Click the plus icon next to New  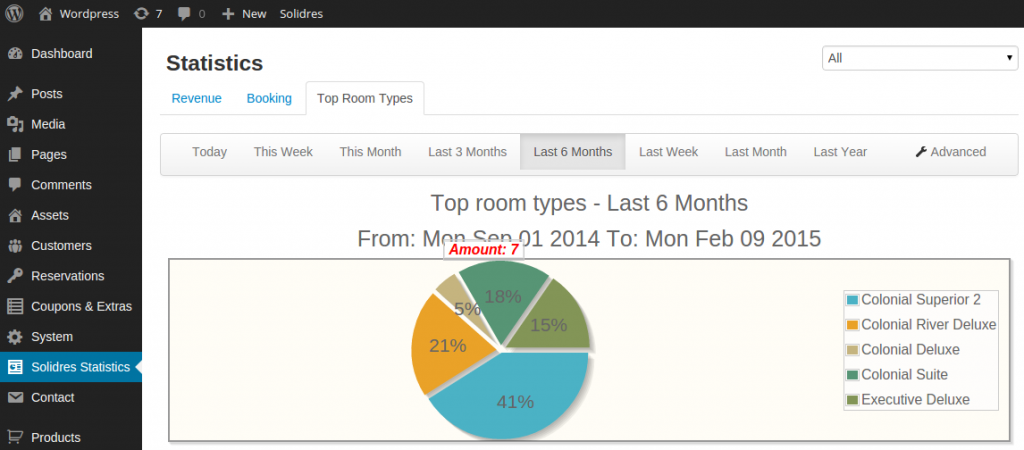[228, 14]
